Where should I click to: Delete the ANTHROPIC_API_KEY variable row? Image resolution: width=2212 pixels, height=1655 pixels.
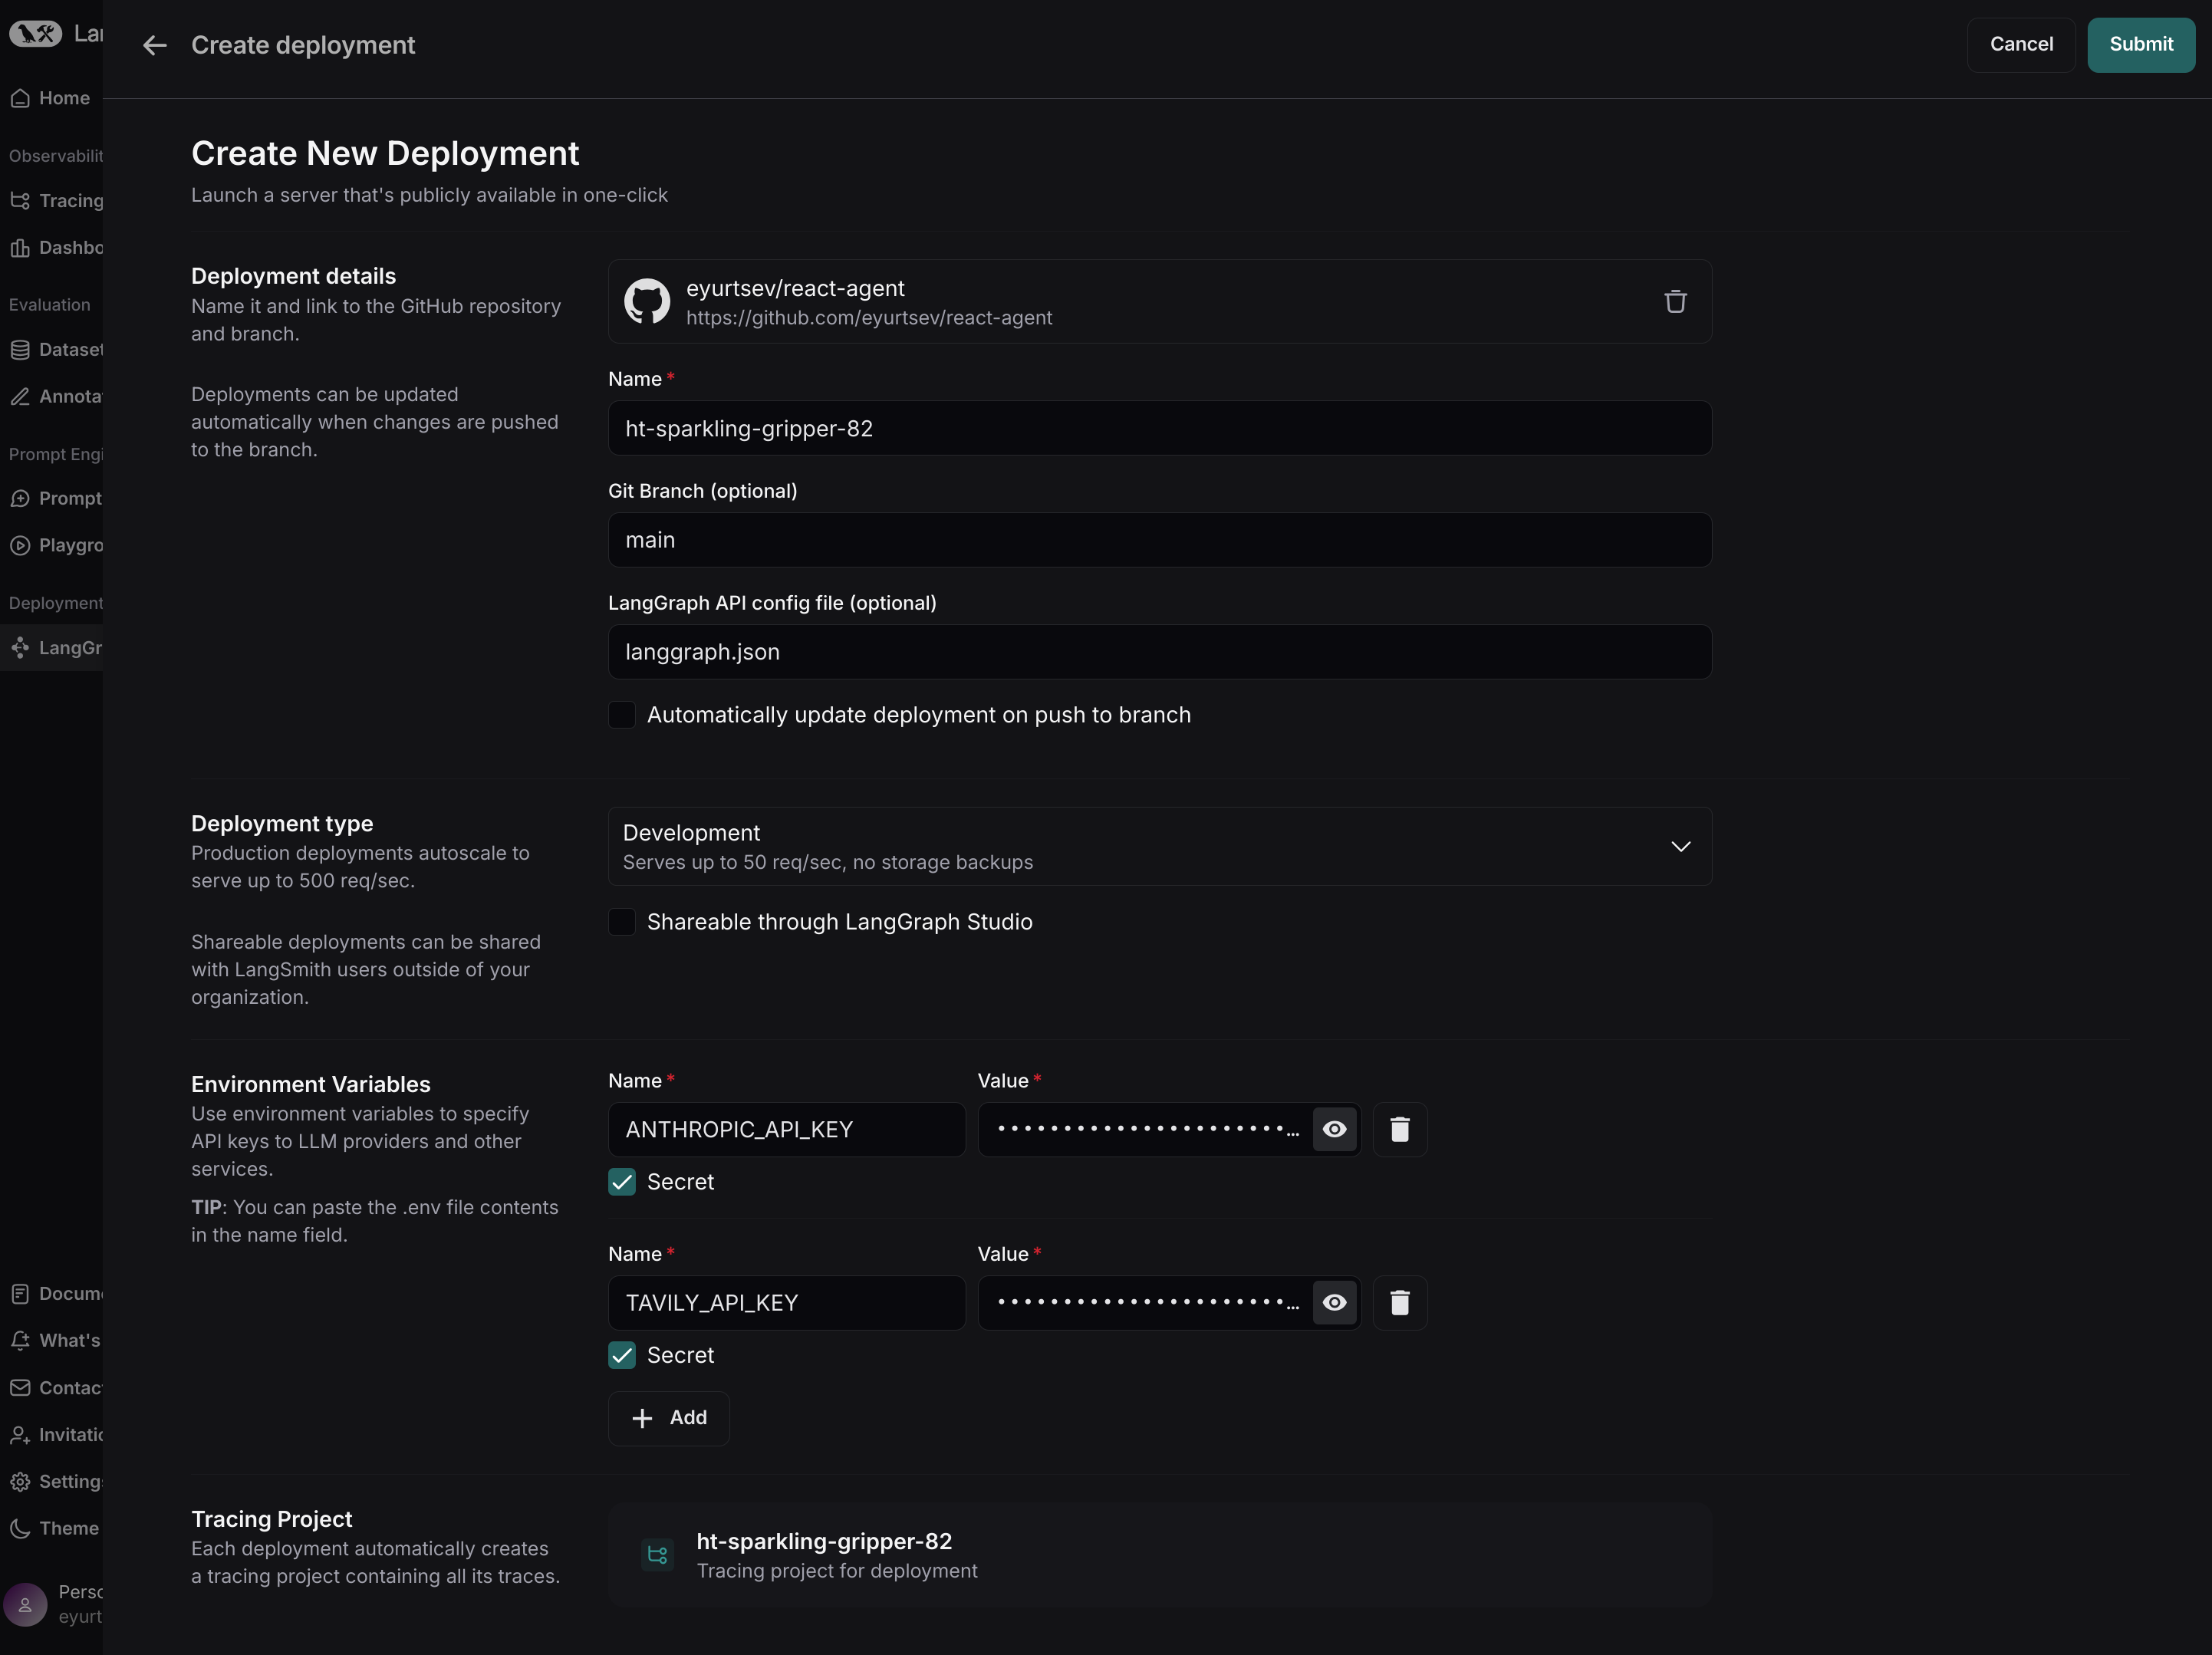[x=1400, y=1130]
